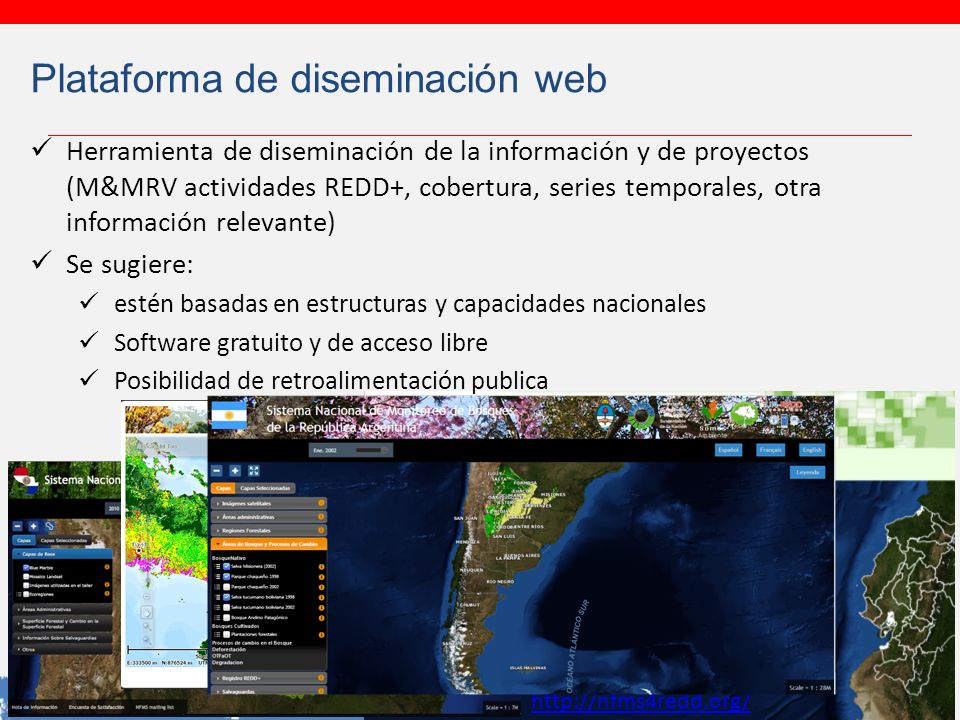Expand the Imágenes satelitales group
Viewport: 960px width, 720px height.
(x=269, y=503)
